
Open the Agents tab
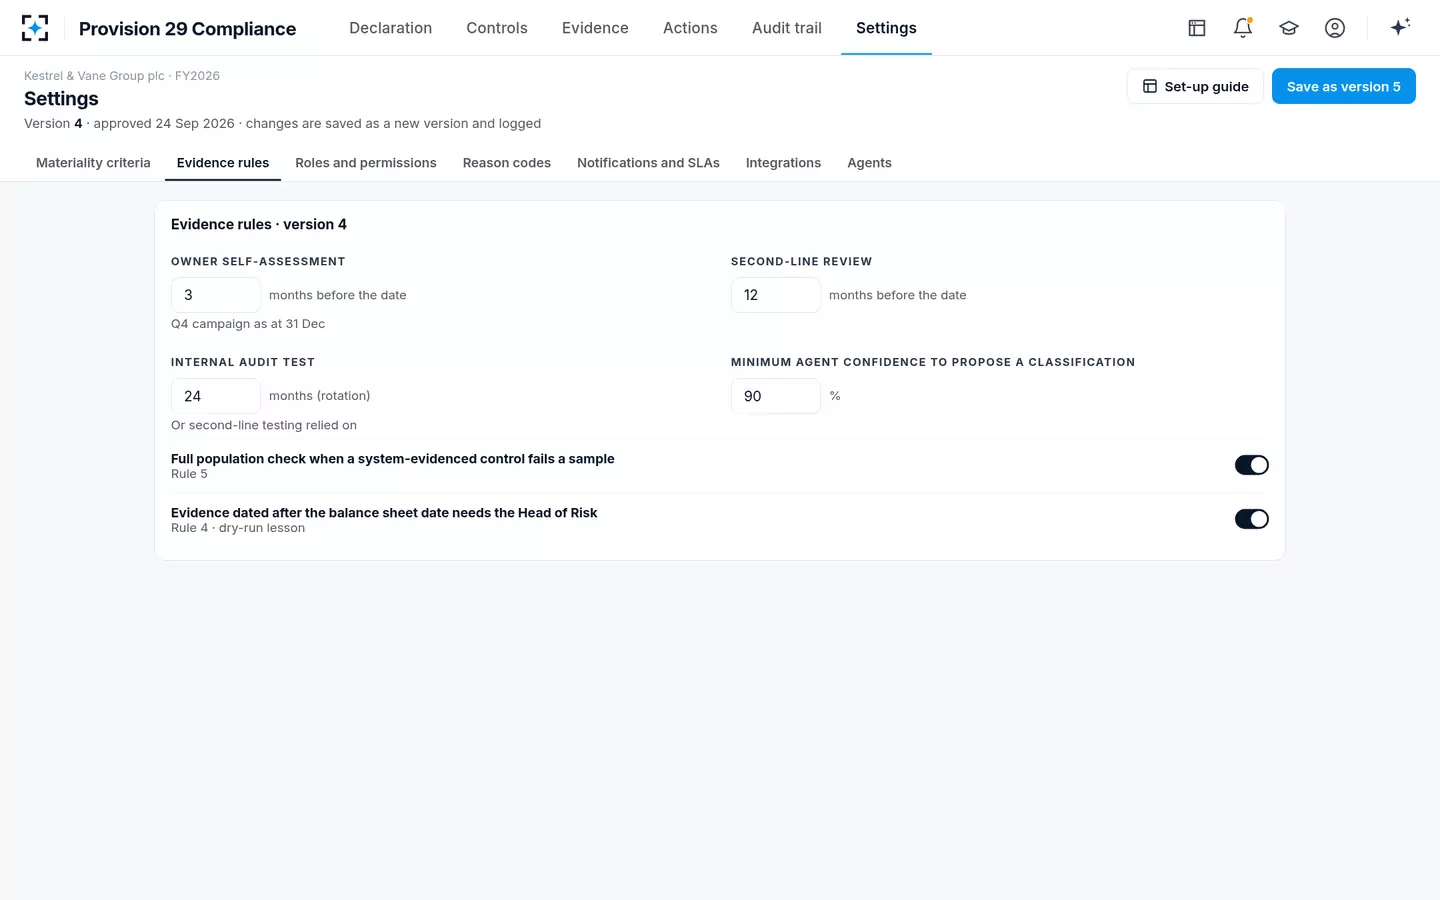pos(869,163)
